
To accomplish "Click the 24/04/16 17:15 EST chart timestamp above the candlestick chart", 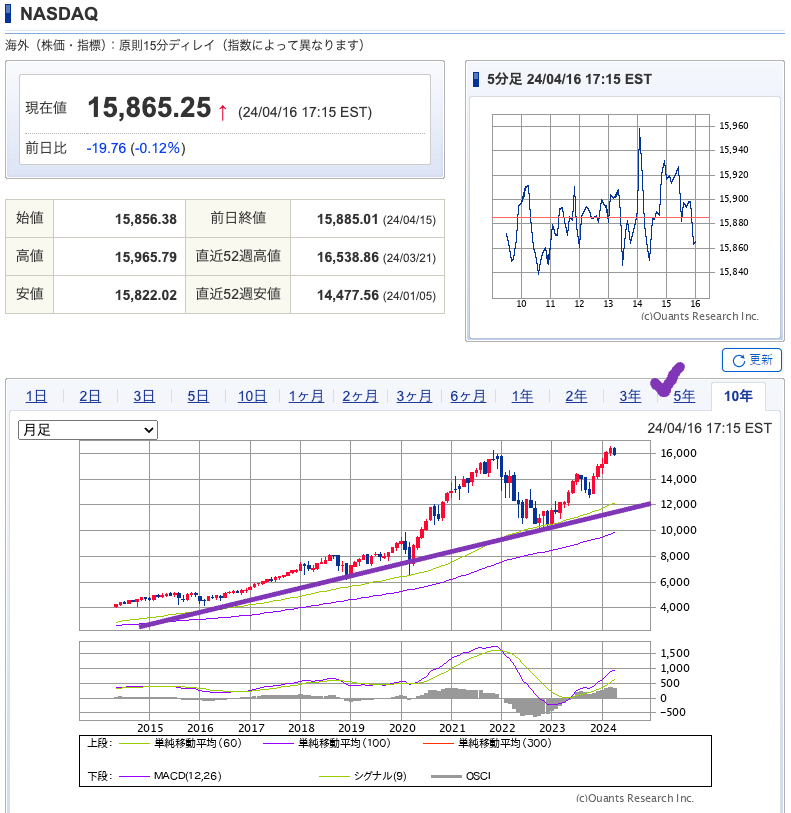I will click(709, 428).
